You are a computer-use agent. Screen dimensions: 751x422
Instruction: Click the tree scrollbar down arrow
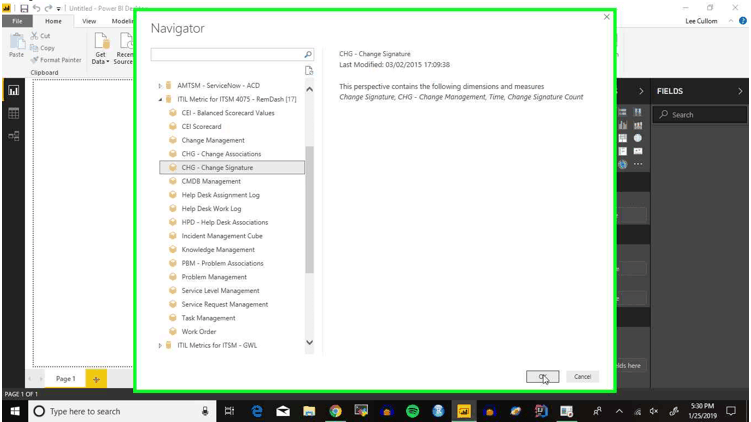point(309,342)
